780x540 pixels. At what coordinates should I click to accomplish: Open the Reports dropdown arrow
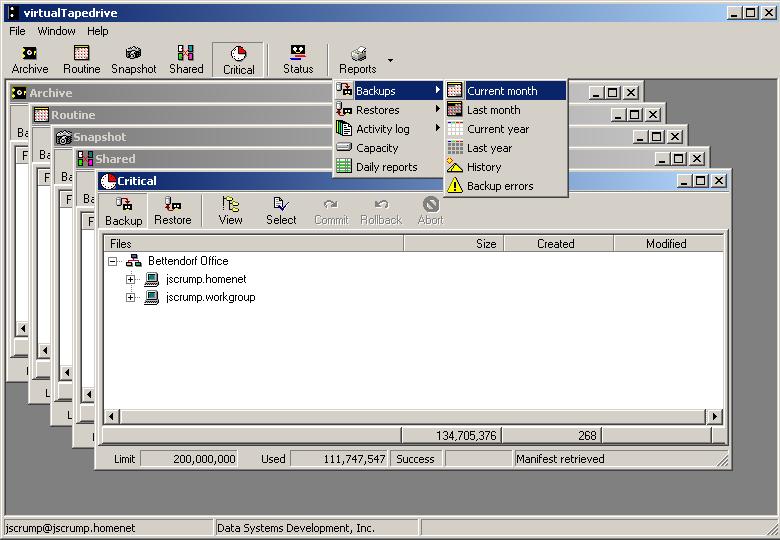pos(390,60)
